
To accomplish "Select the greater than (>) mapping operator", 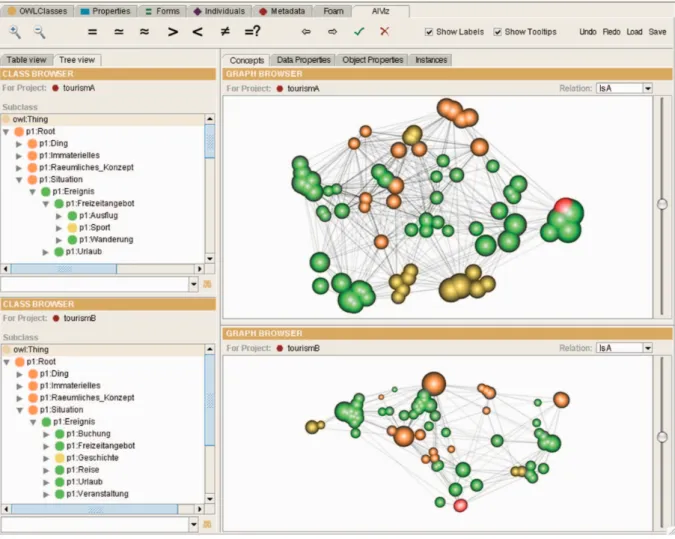I will [x=173, y=32].
